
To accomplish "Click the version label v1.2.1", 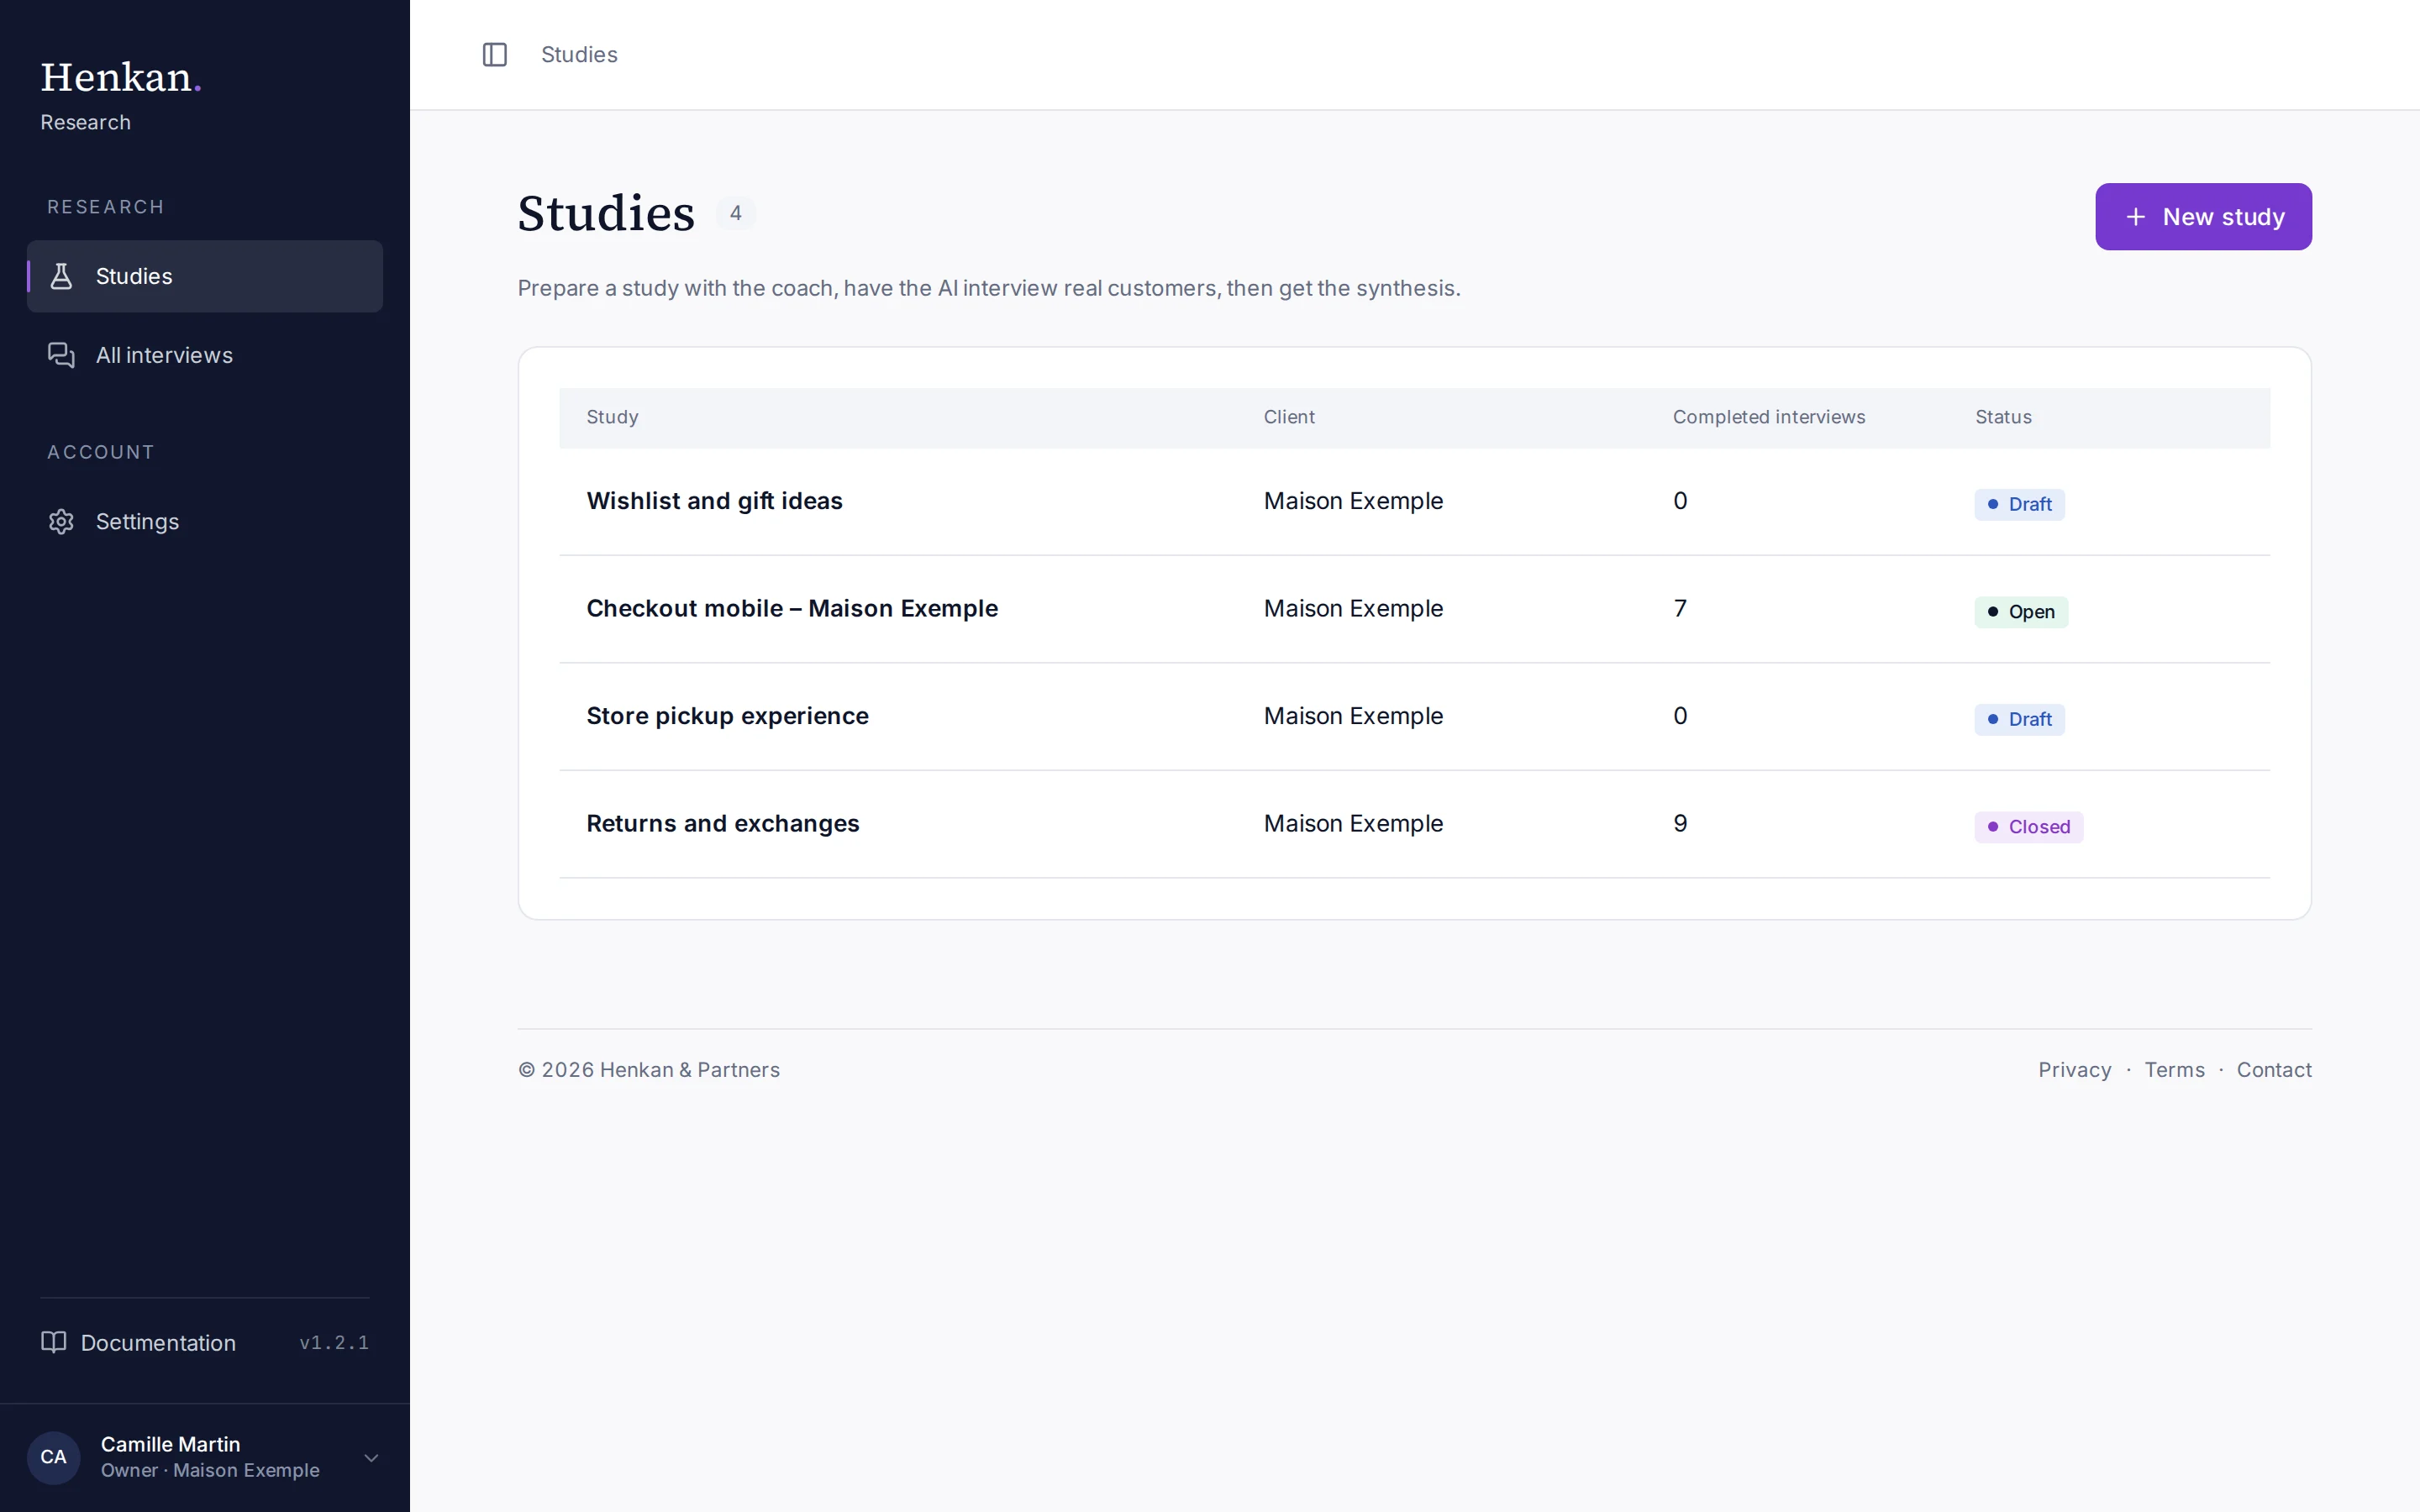I will pos(334,1342).
